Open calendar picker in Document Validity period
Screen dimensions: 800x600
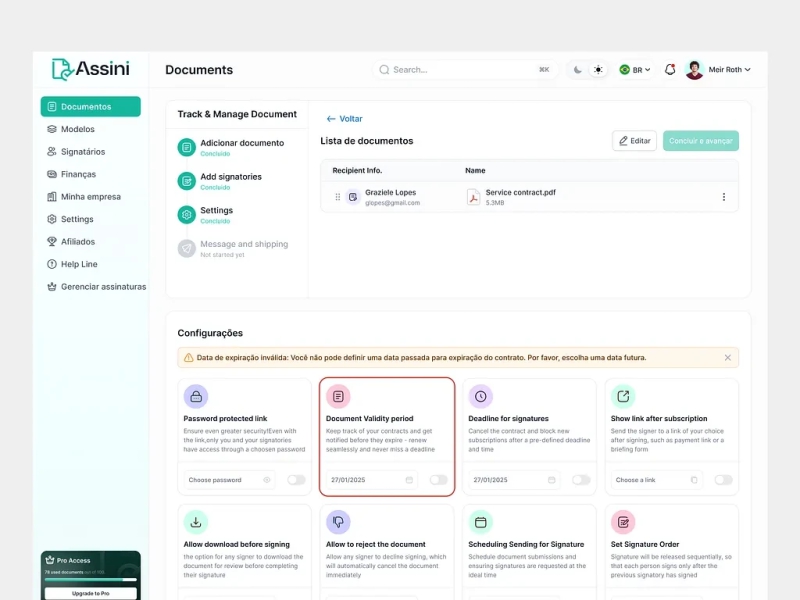click(x=409, y=480)
